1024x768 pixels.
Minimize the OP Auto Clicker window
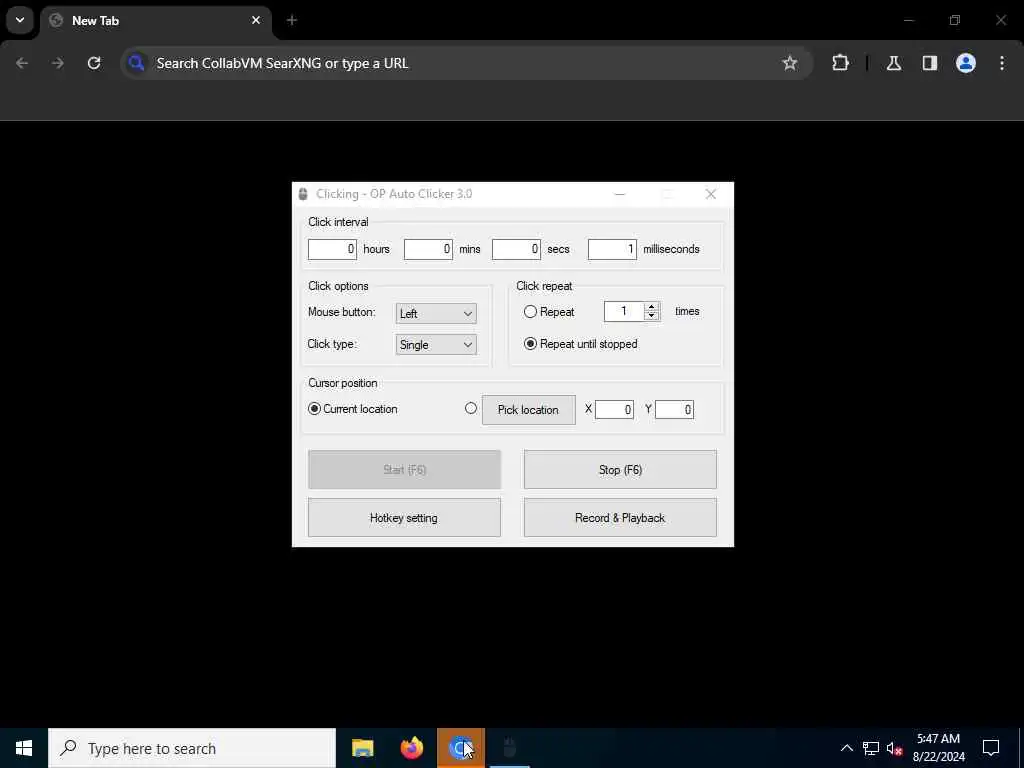(620, 194)
